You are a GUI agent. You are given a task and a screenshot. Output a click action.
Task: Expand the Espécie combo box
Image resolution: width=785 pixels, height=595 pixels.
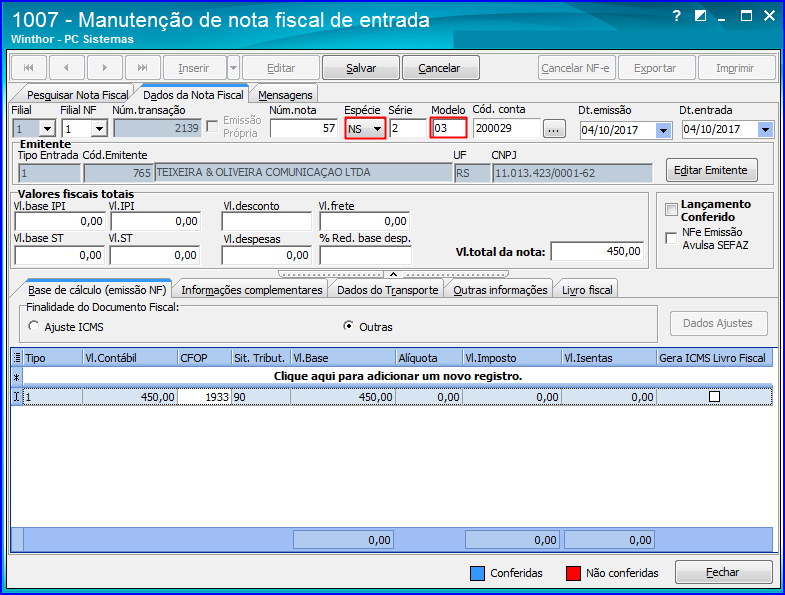click(377, 129)
